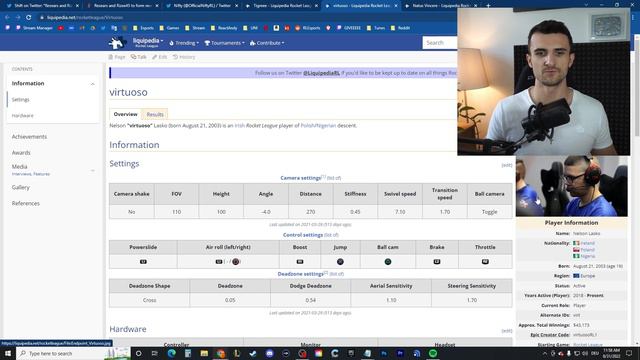Switch to the Nifty Twitter browser tab
640x360 pixels.
[x=202, y=6]
